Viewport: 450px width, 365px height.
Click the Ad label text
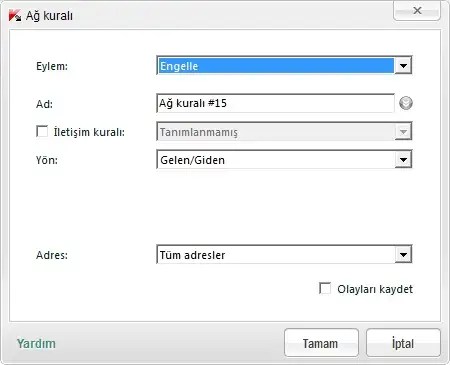tap(44, 104)
